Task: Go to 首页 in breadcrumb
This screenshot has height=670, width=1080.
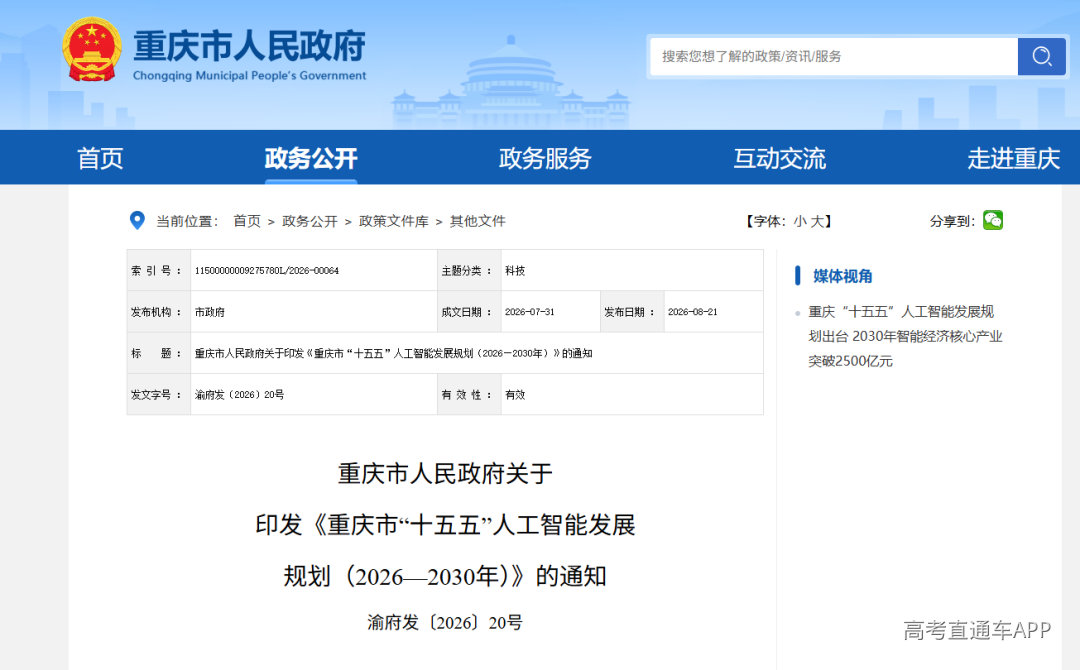Action: tap(247, 221)
